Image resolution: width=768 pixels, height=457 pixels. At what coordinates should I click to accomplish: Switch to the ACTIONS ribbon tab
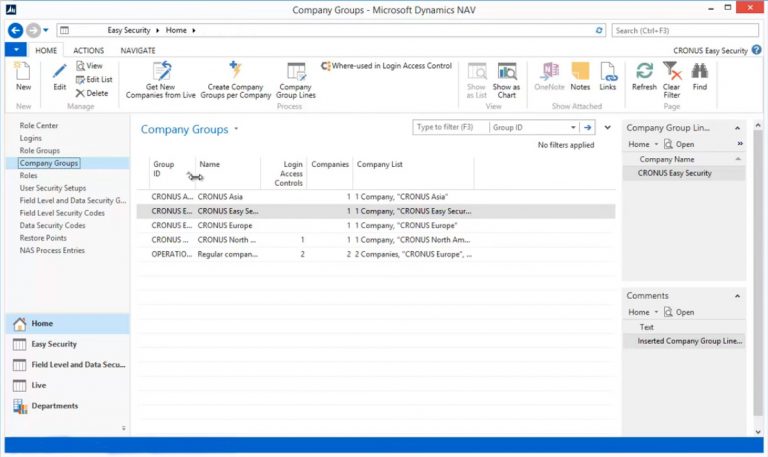point(89,49)
